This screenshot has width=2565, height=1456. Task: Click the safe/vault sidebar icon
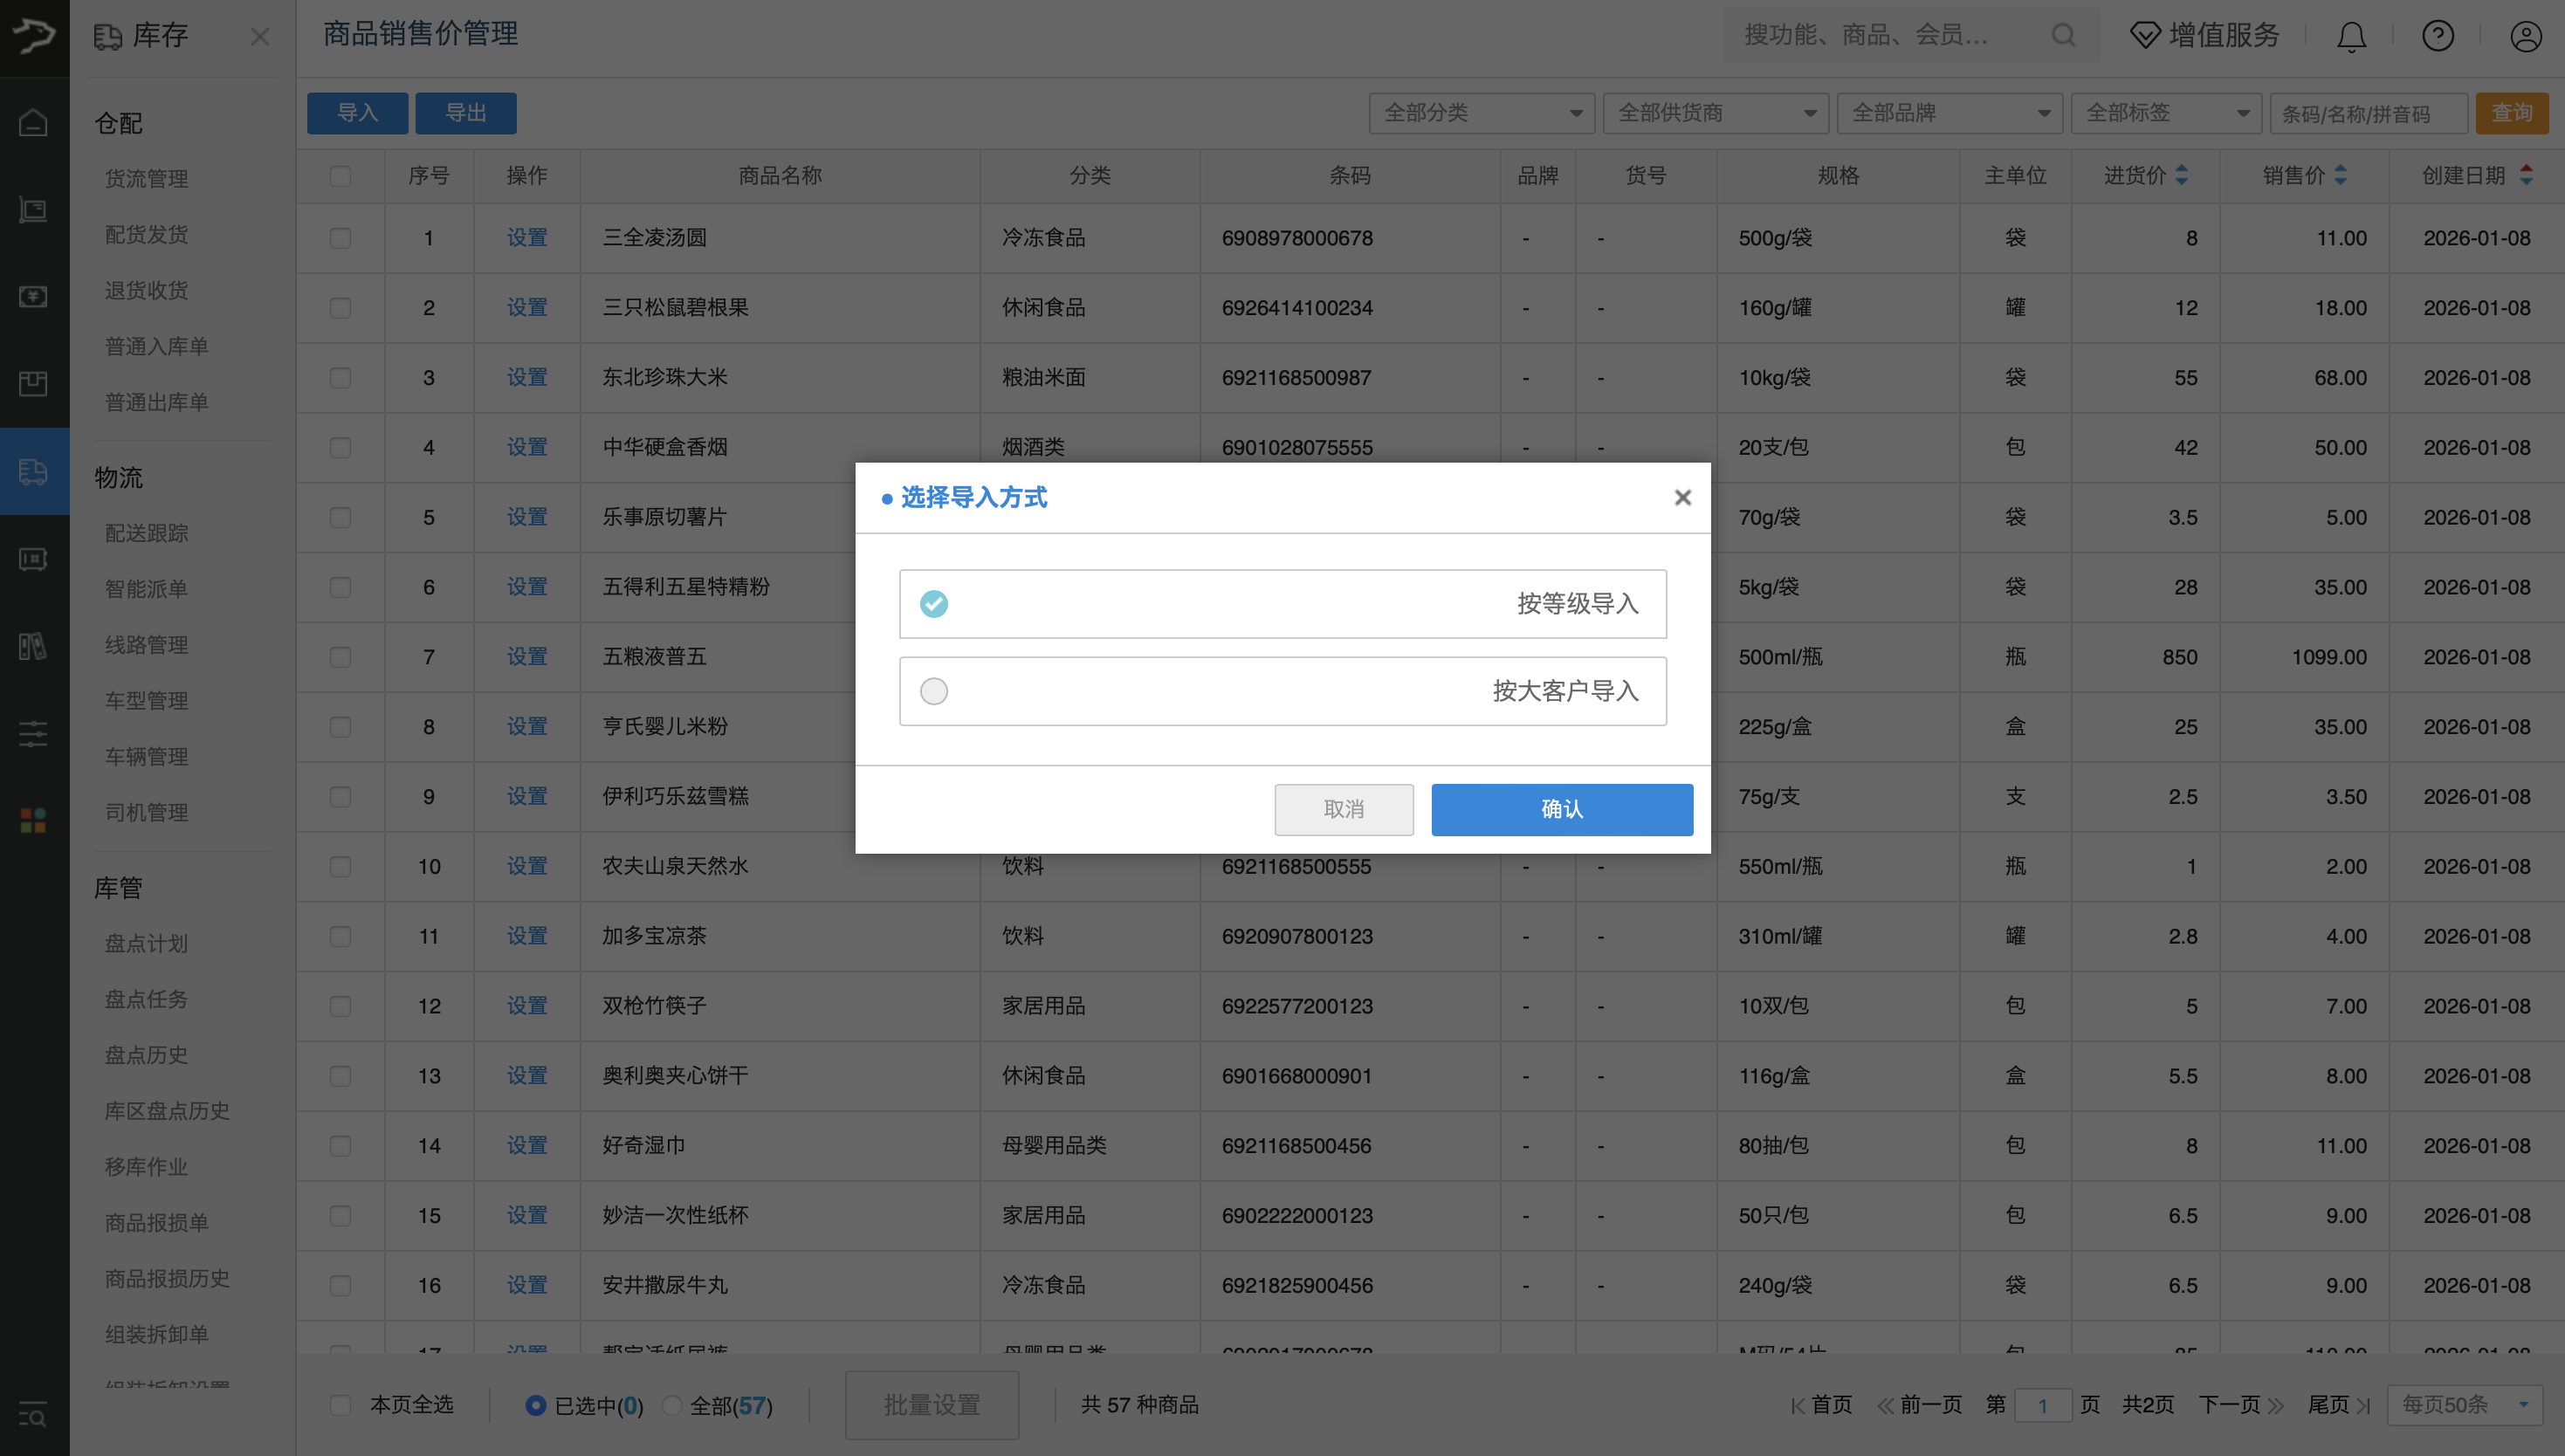pyautogui.click(x=33, y=559)
